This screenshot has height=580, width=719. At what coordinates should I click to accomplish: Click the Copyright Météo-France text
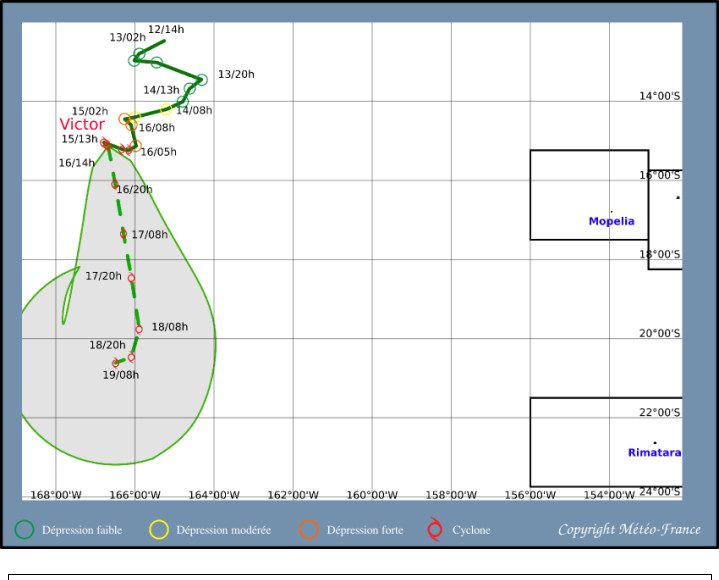(x=629, y=530)
